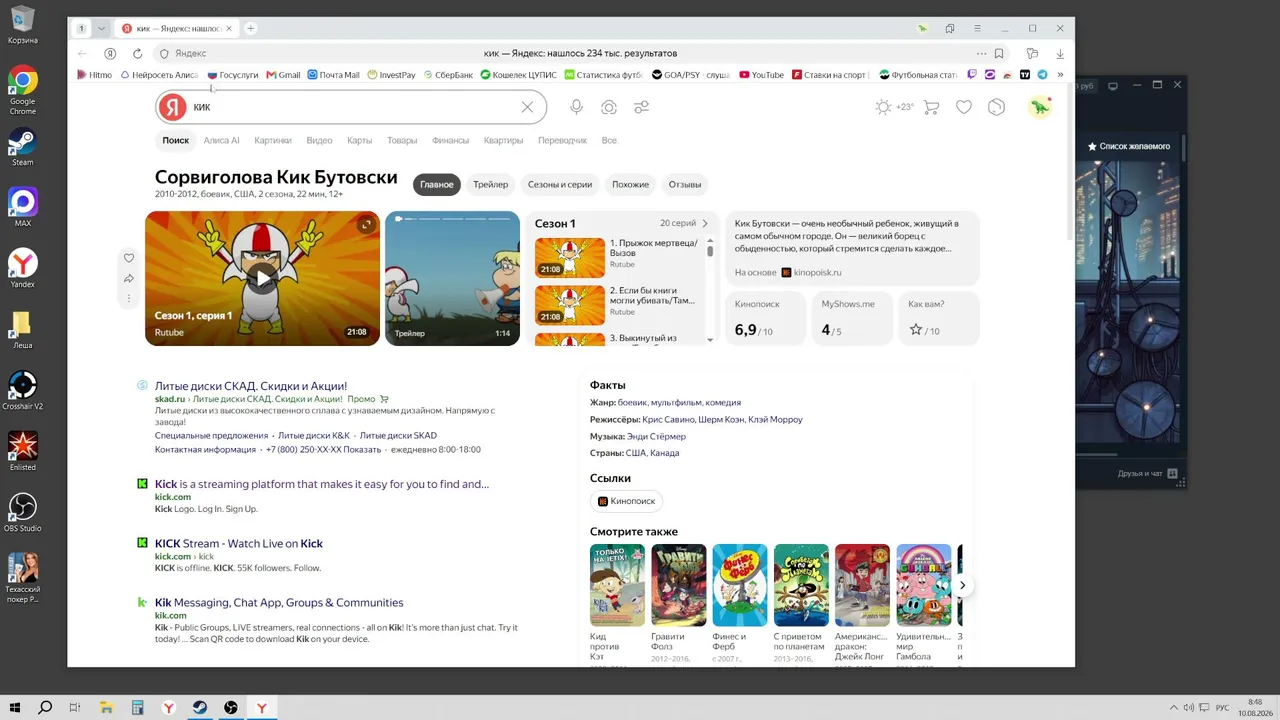
Task: Go back with browser back arrow
Action: click(x=83, y=53)
